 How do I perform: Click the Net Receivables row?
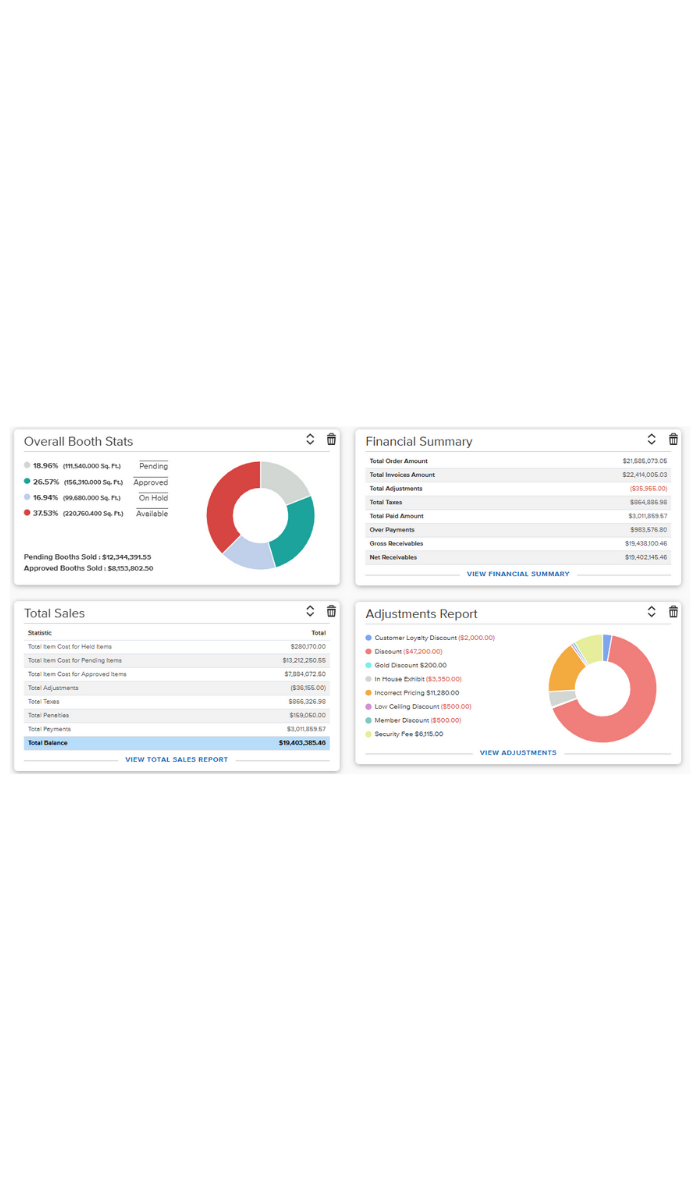coord(518,557)
